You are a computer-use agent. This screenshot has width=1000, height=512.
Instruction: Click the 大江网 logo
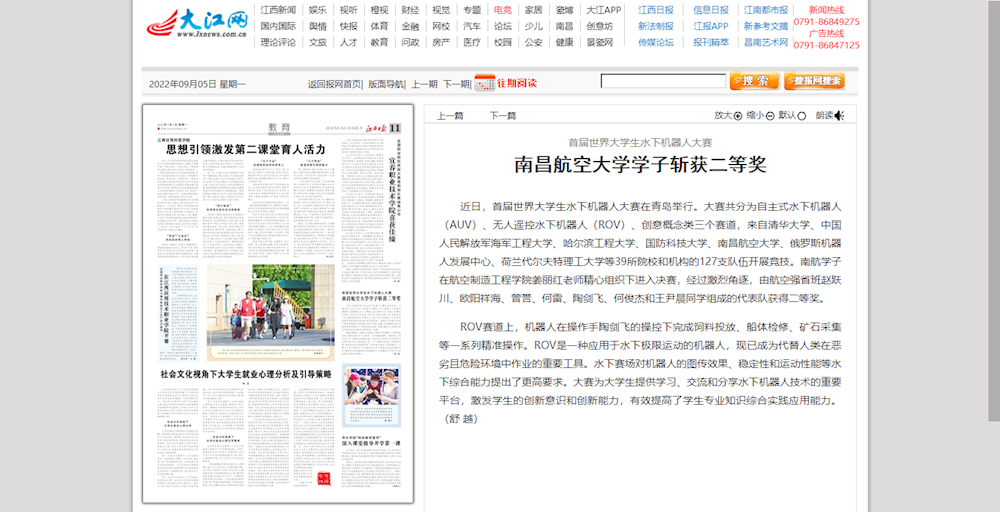click(x=198, y=23)
